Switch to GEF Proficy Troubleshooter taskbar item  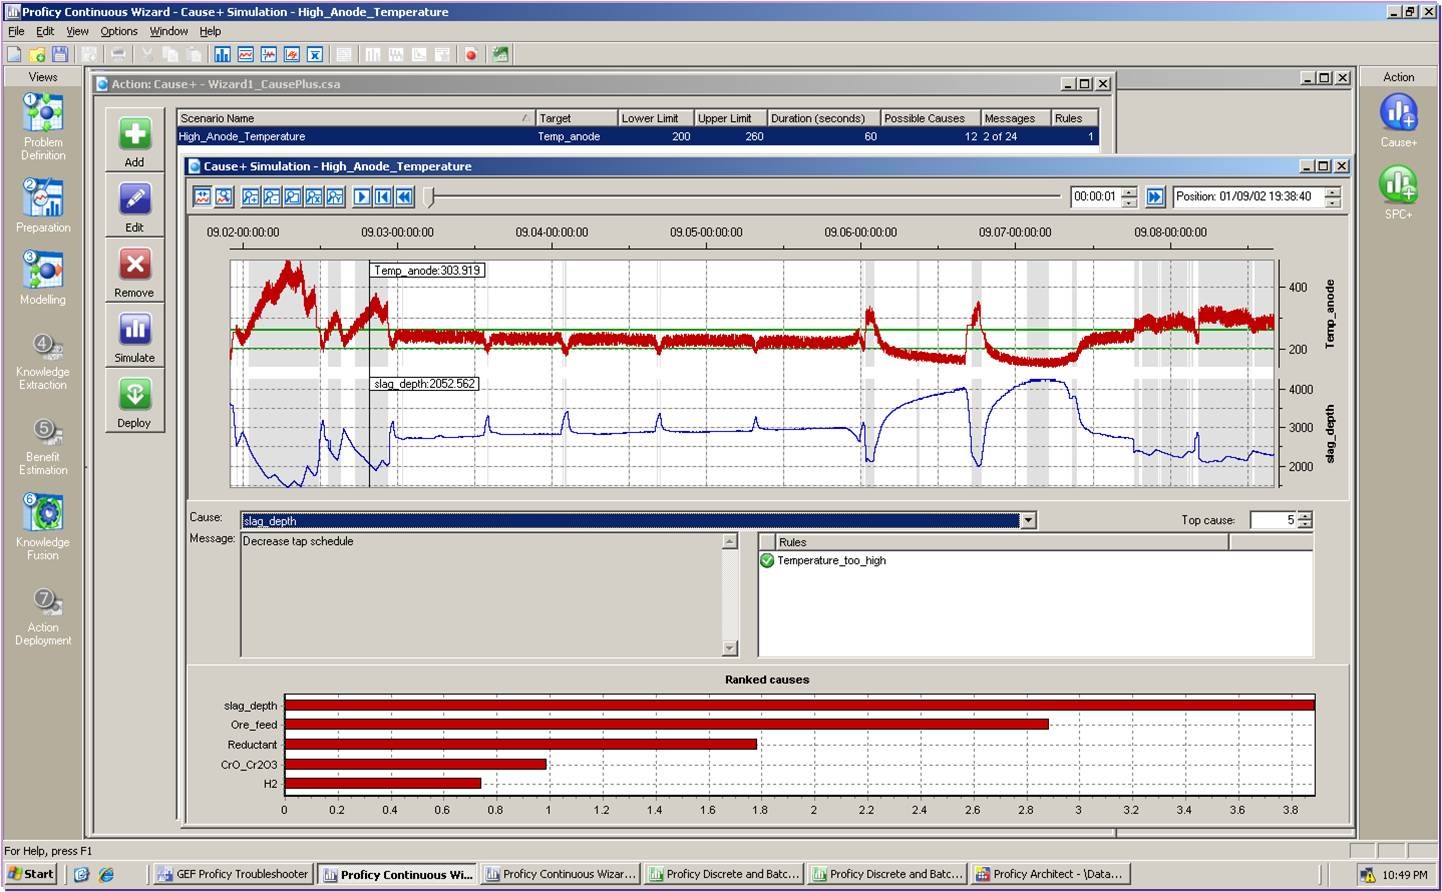click(232, 874)
